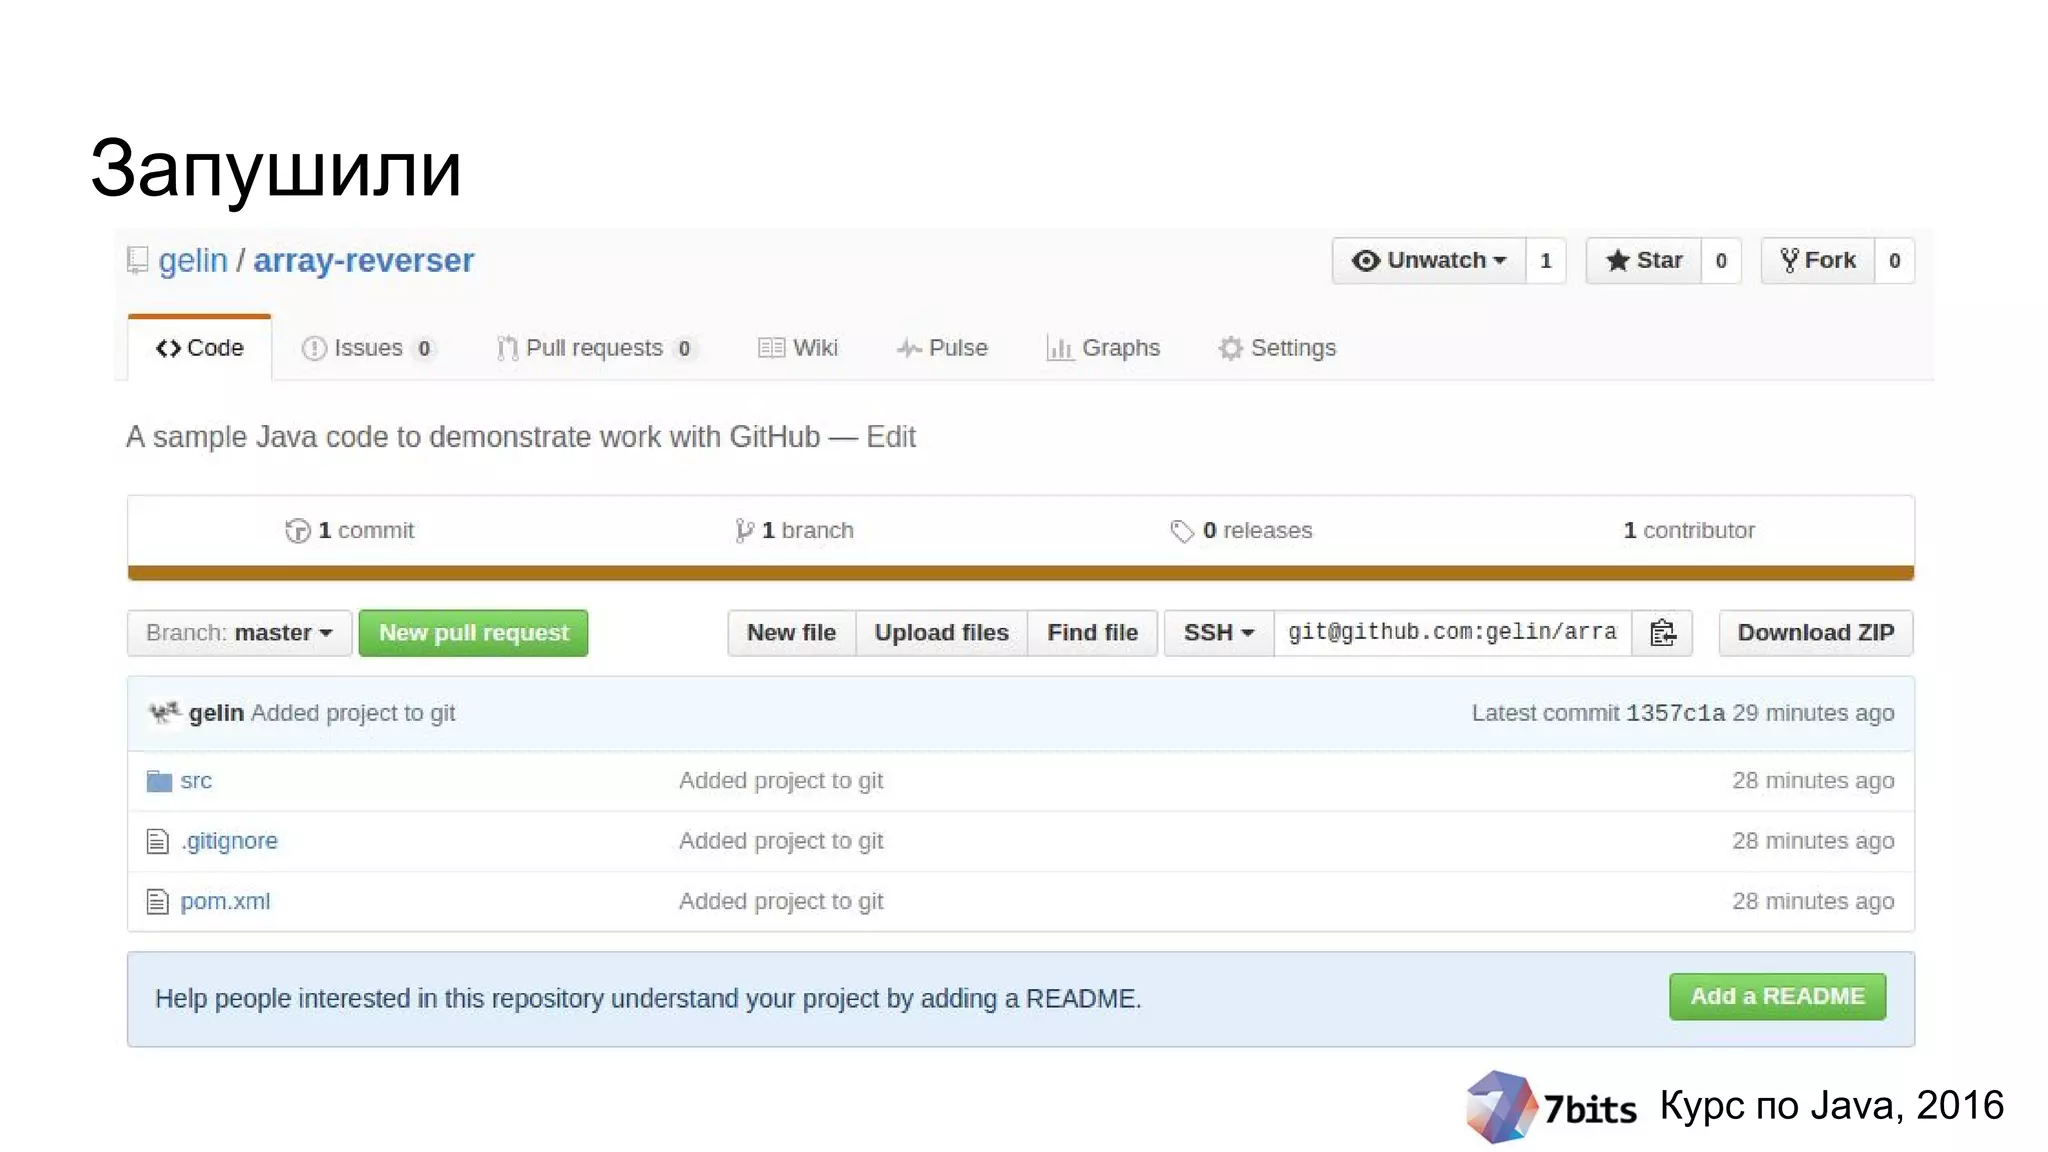
Task: Click gelin's name in the latest commit row
Action: coord(216,713)
